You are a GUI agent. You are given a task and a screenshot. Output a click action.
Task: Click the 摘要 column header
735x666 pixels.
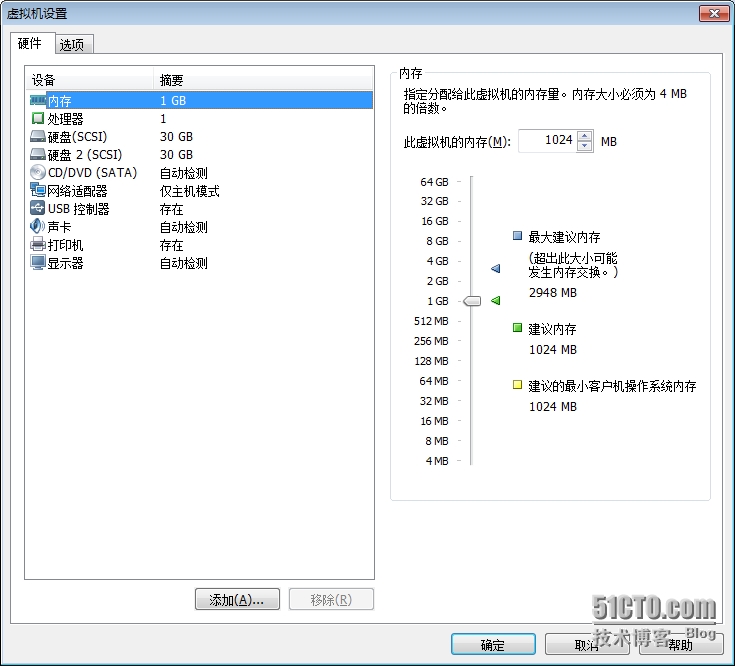[263, 80]
